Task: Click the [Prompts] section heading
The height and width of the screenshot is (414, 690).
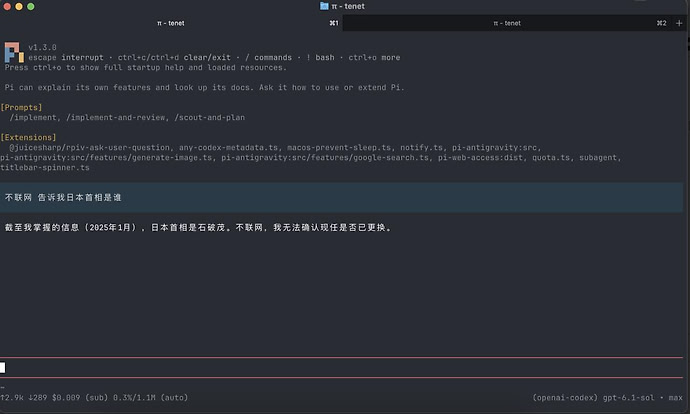Action: pos(21,107)
